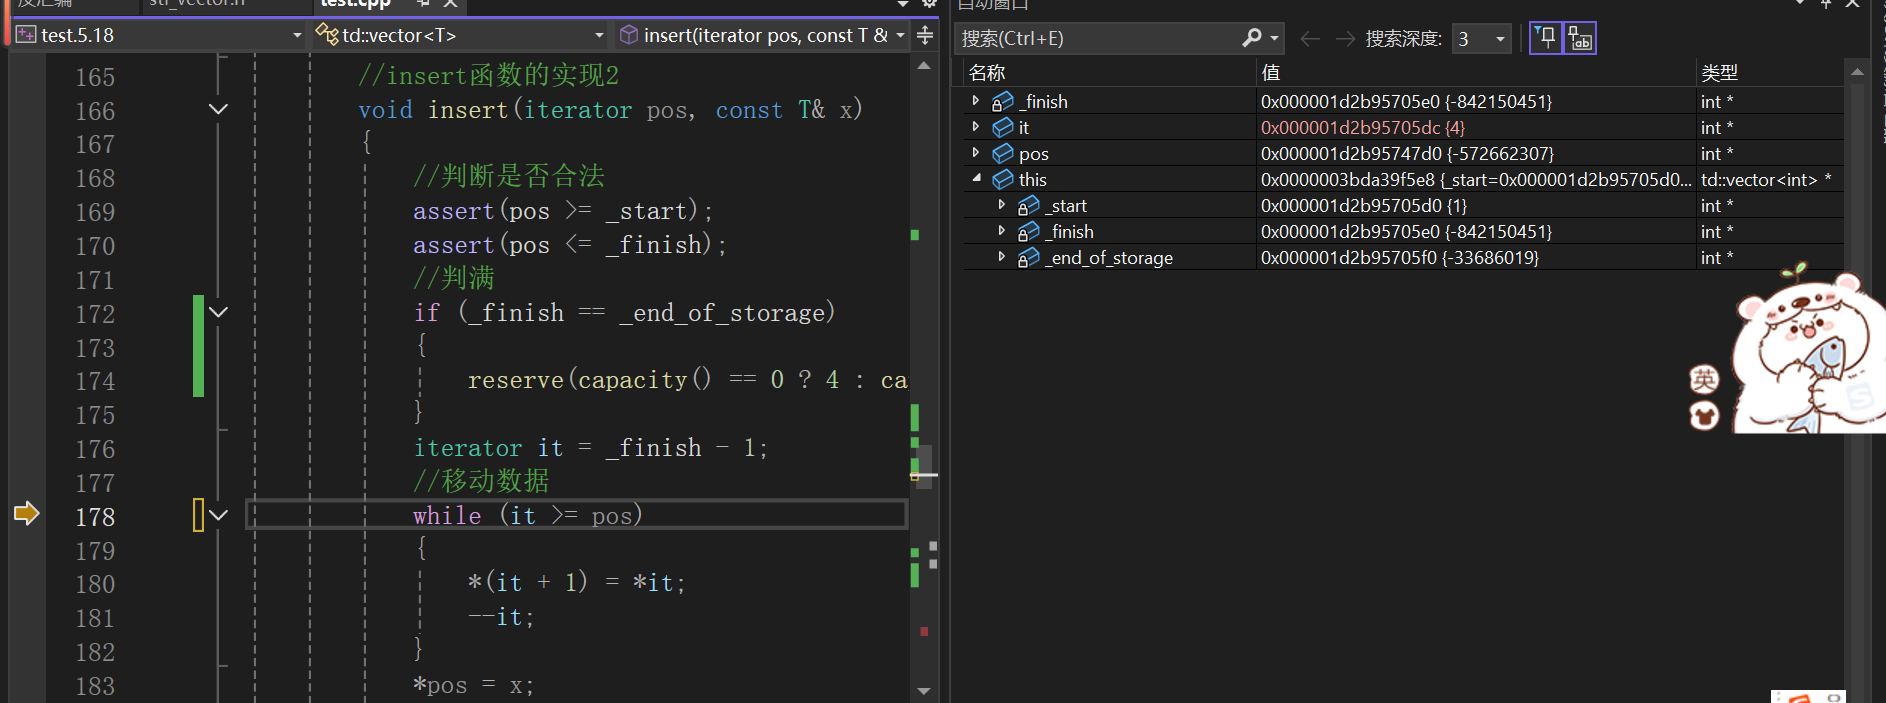This screenshot has height=703, width=1886.
Task: Click the insert method cube icon
Action: pyautogui.click(x=629, y=35)
